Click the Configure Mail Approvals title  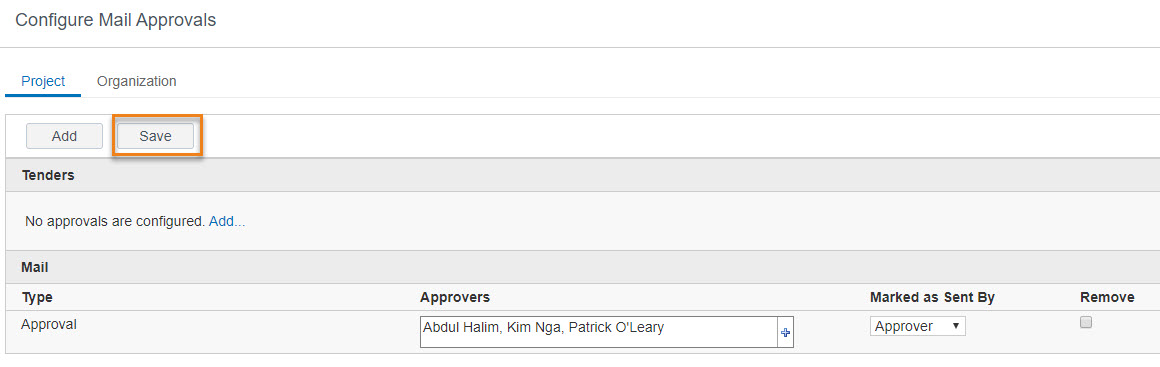click(115, 20)
